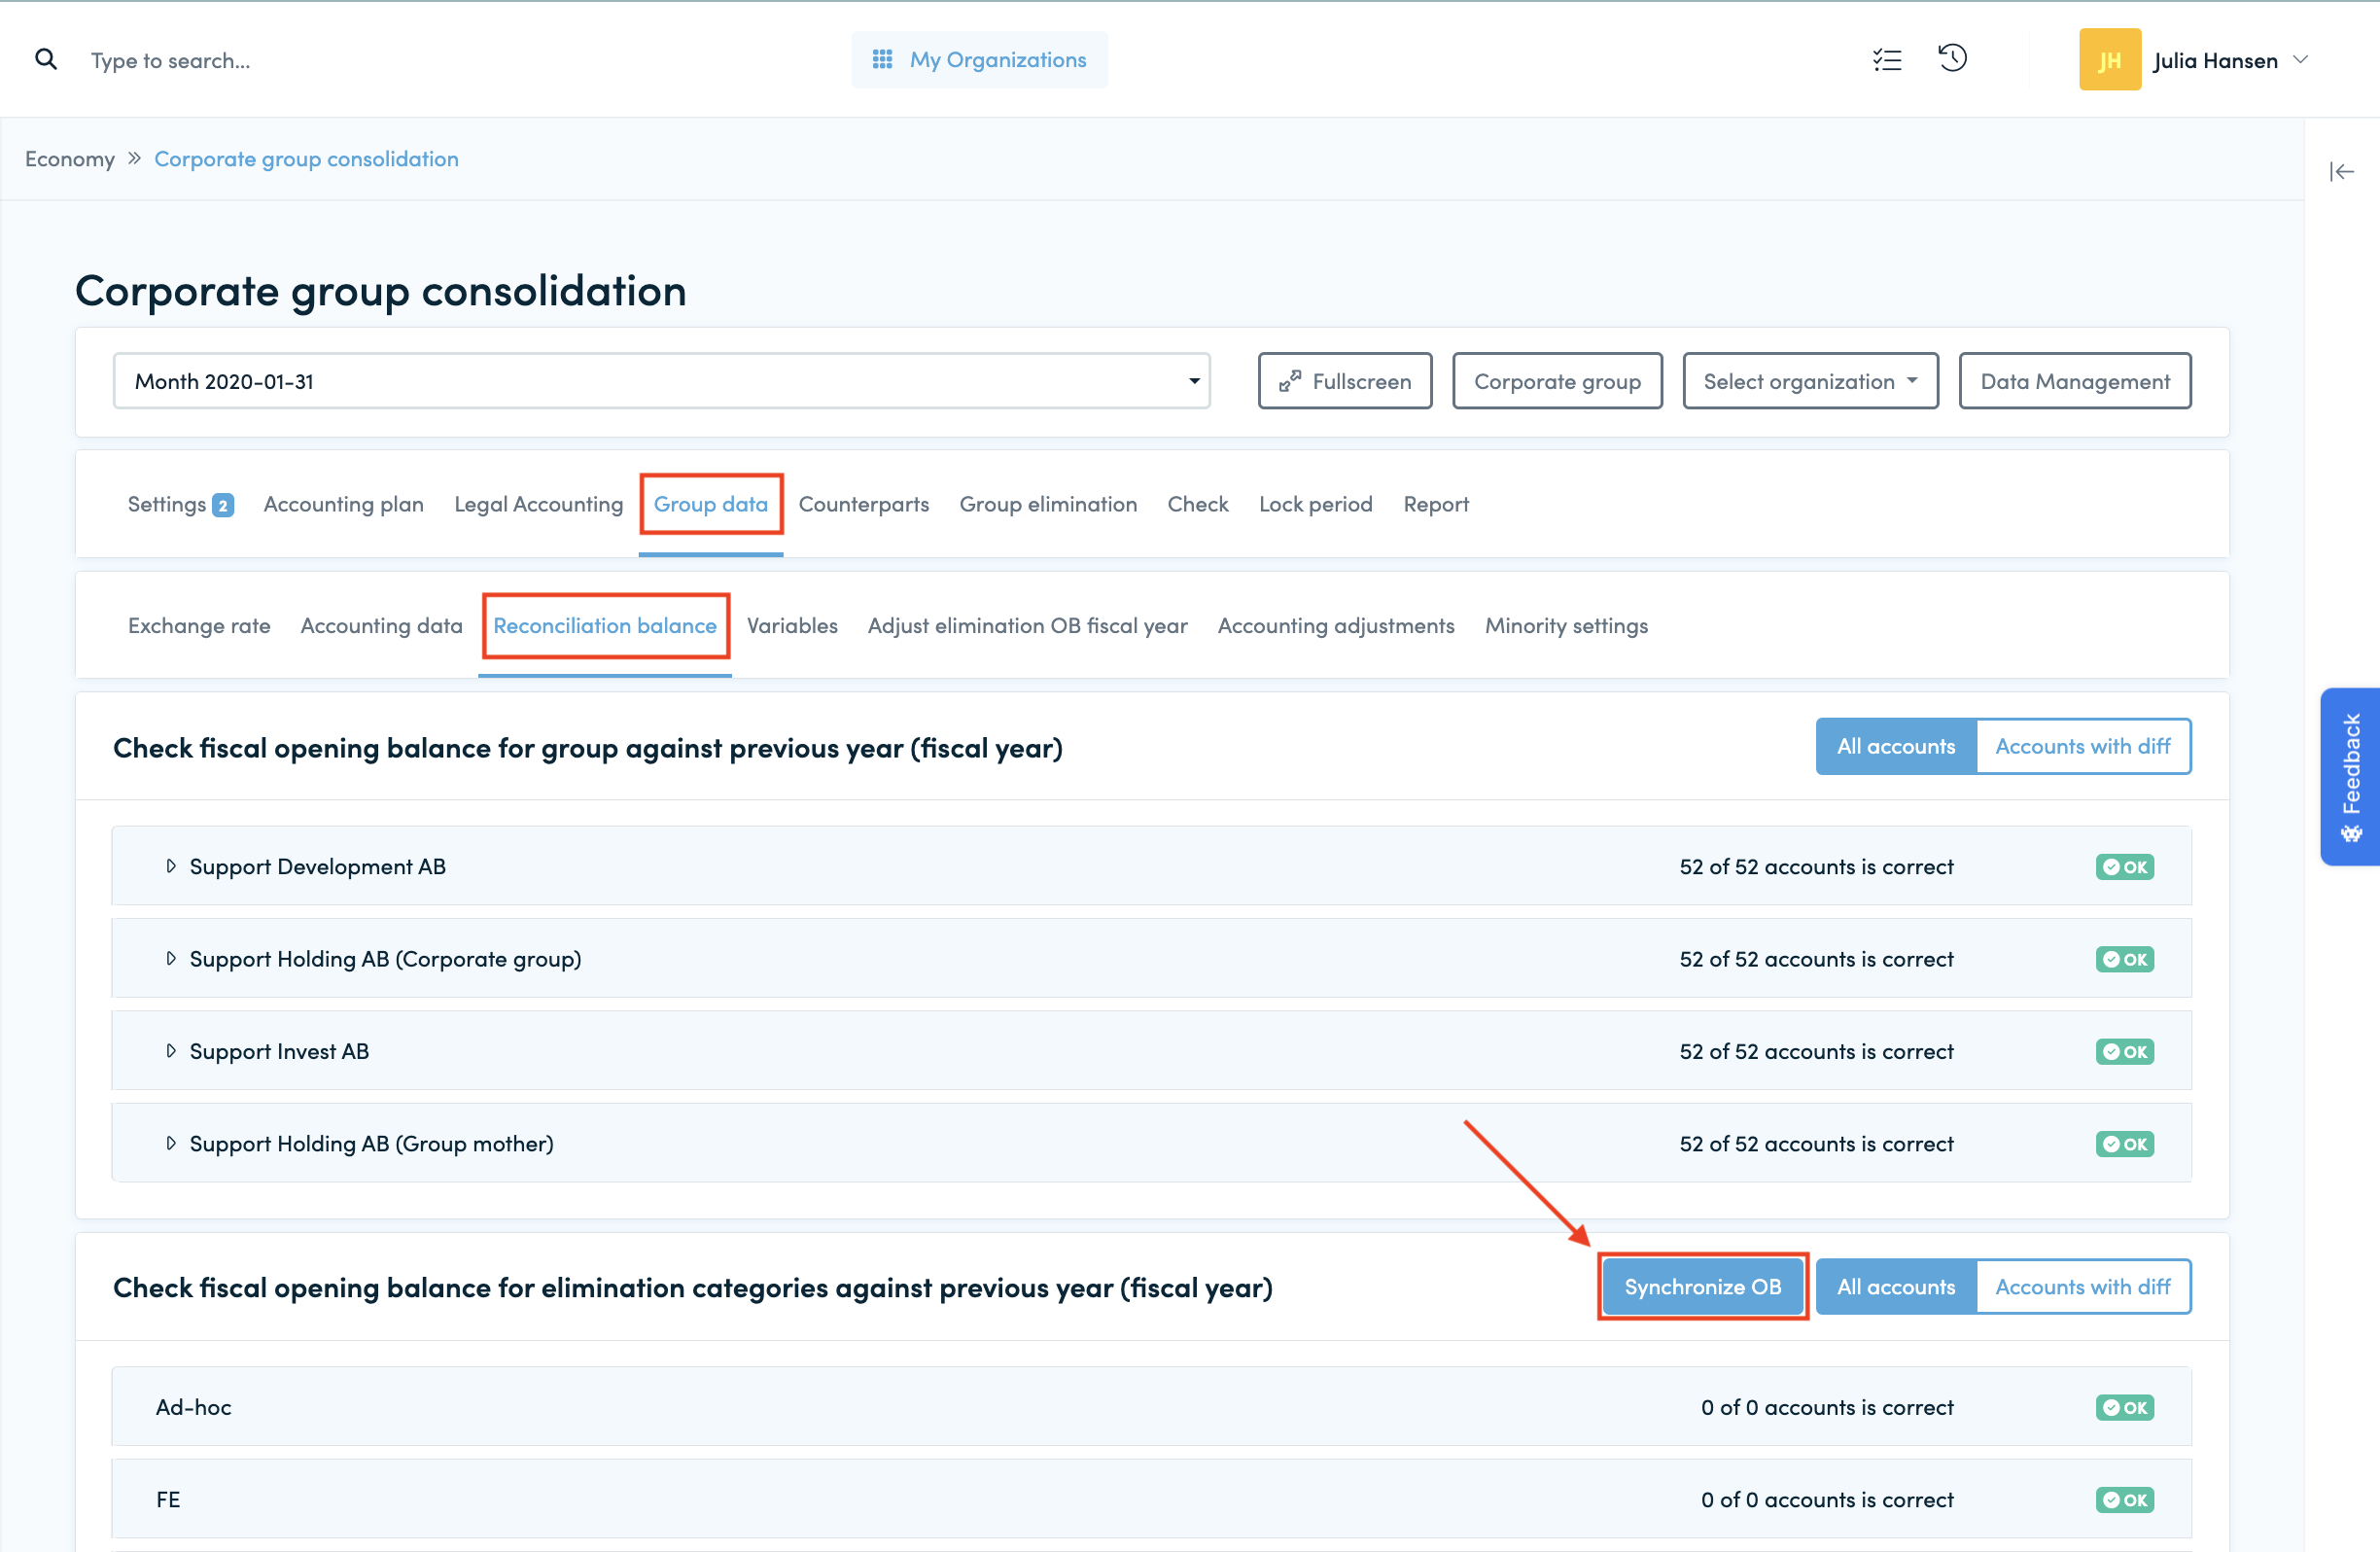The image size is (2380, 1552).
Task: Click the Data Management button
Action: coord(2075,381)
